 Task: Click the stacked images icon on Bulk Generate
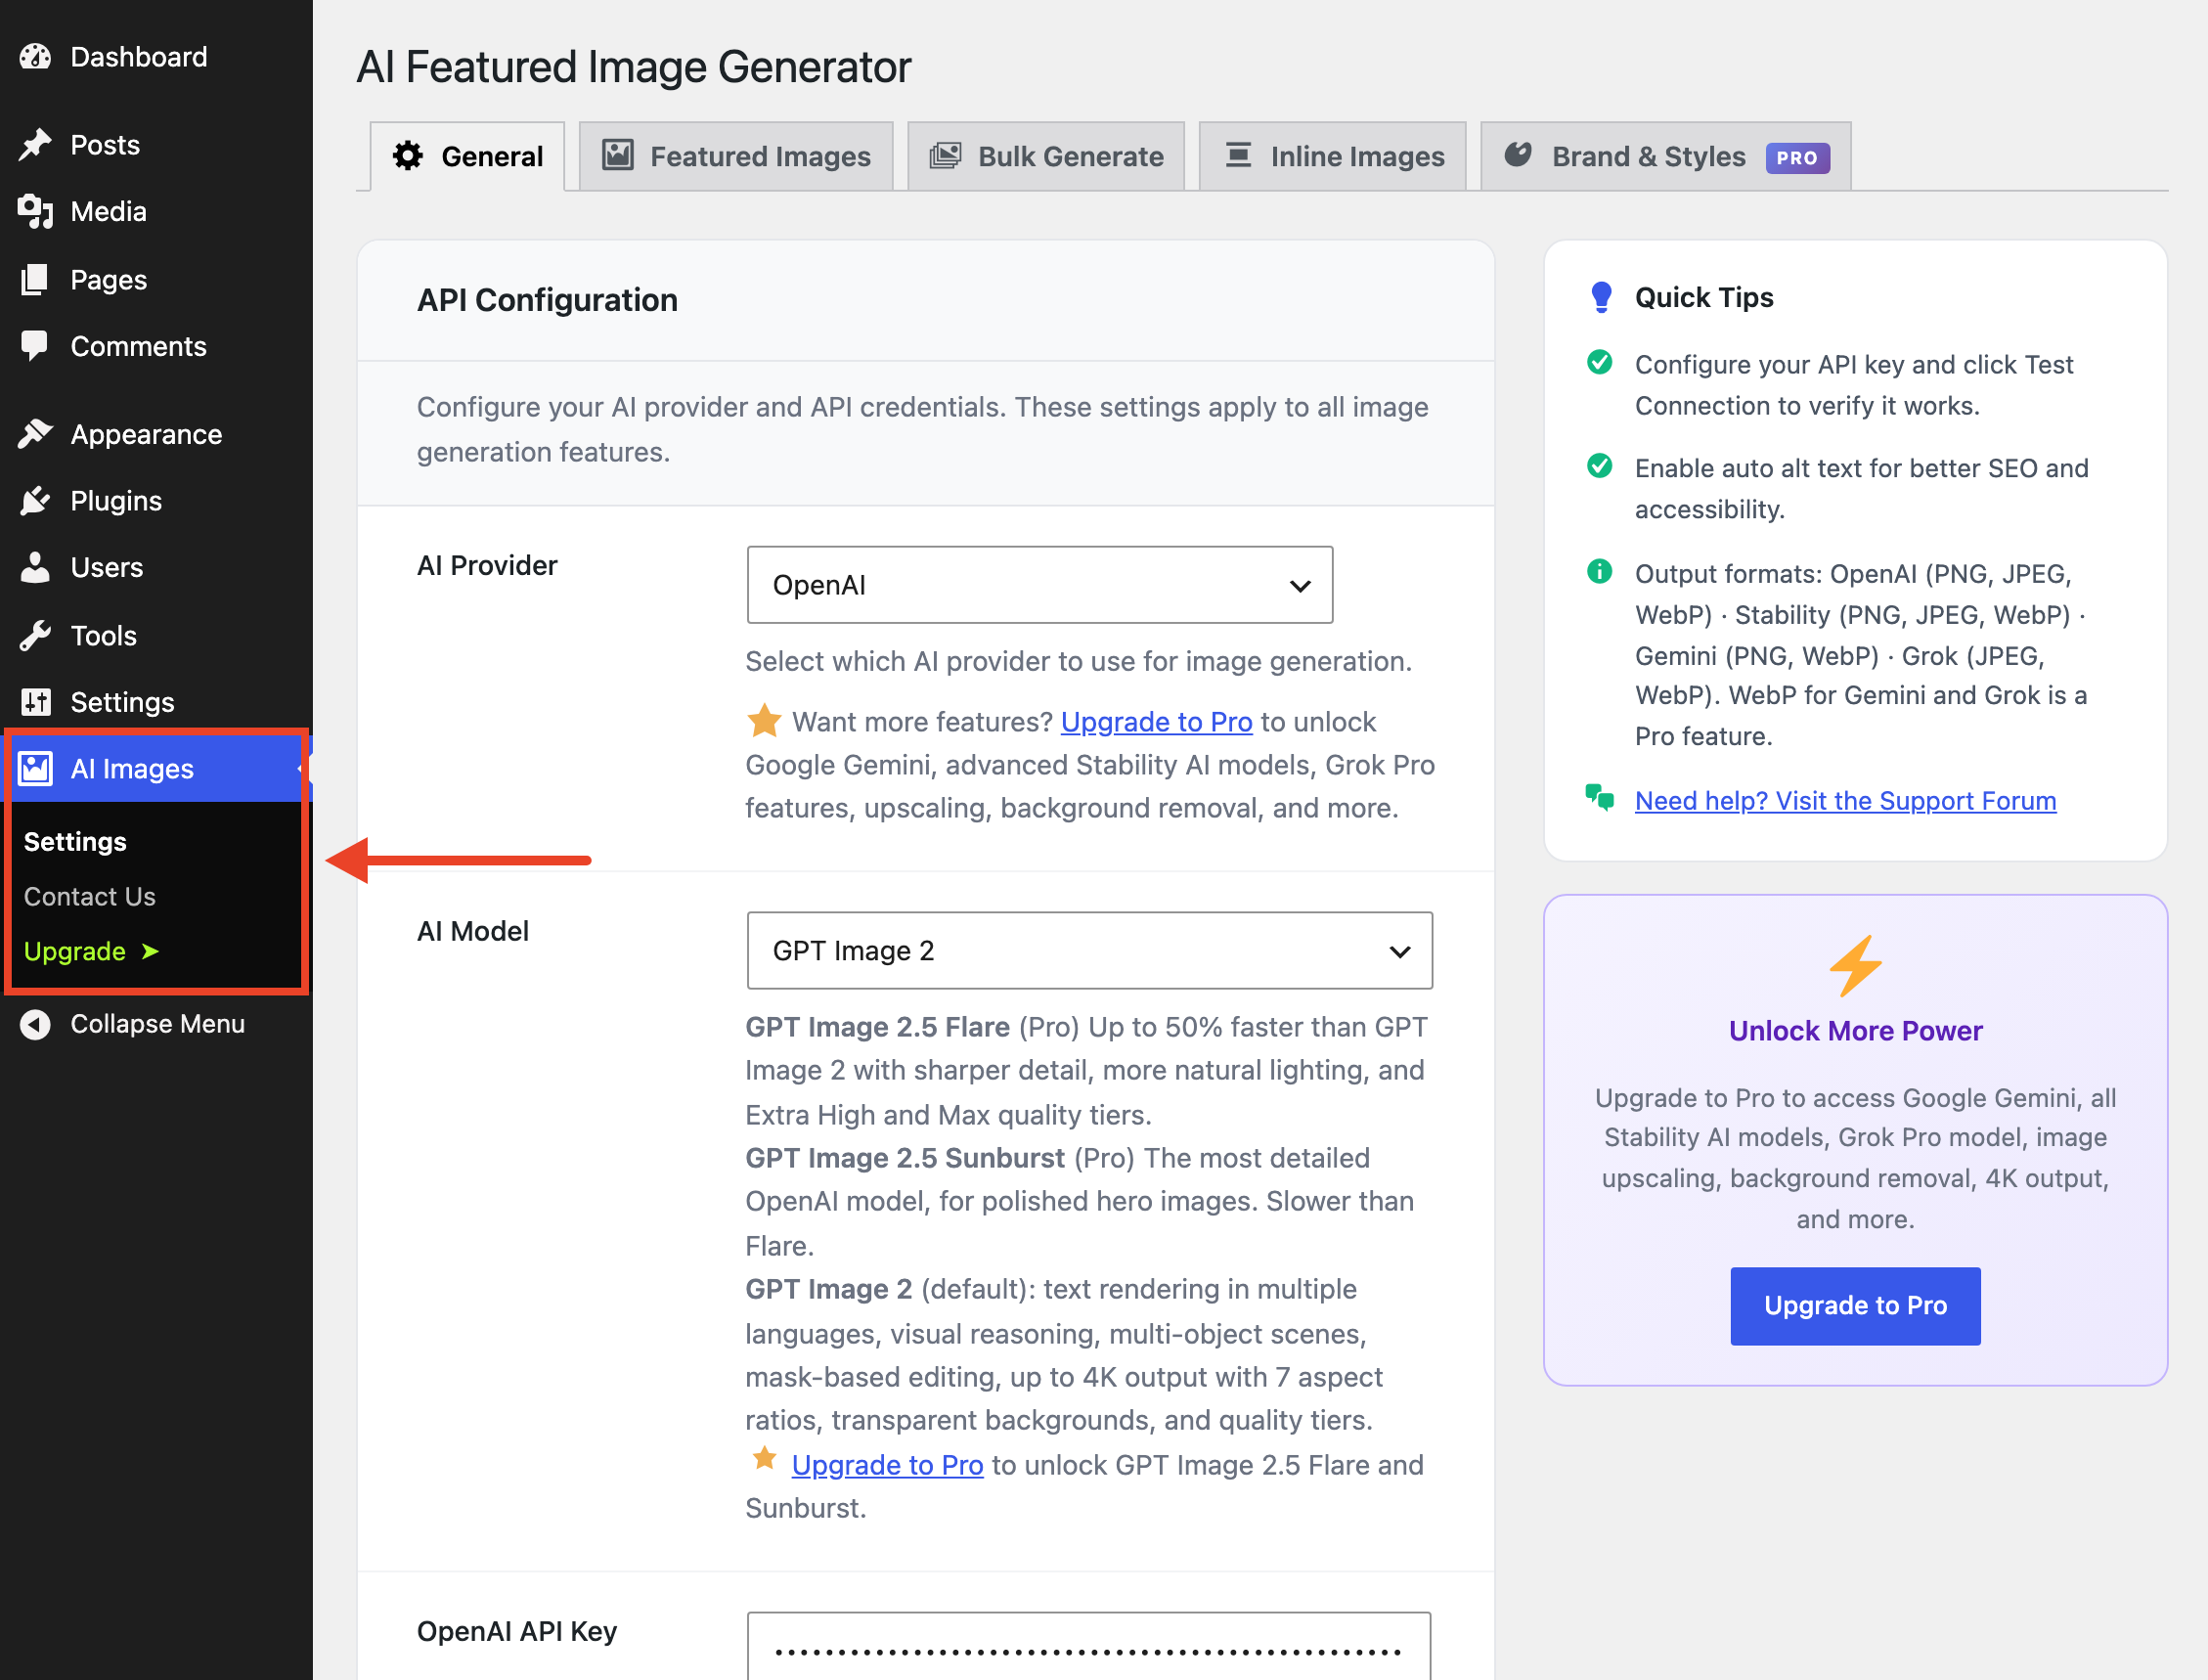click(x=945, y=156)
